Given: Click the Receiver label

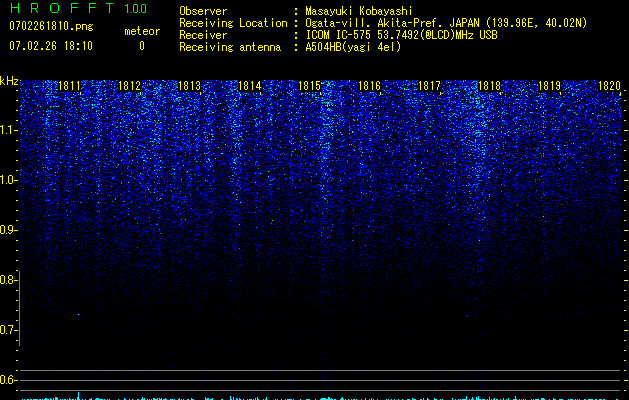Looking at the screenshot, I should pos(203,35).
